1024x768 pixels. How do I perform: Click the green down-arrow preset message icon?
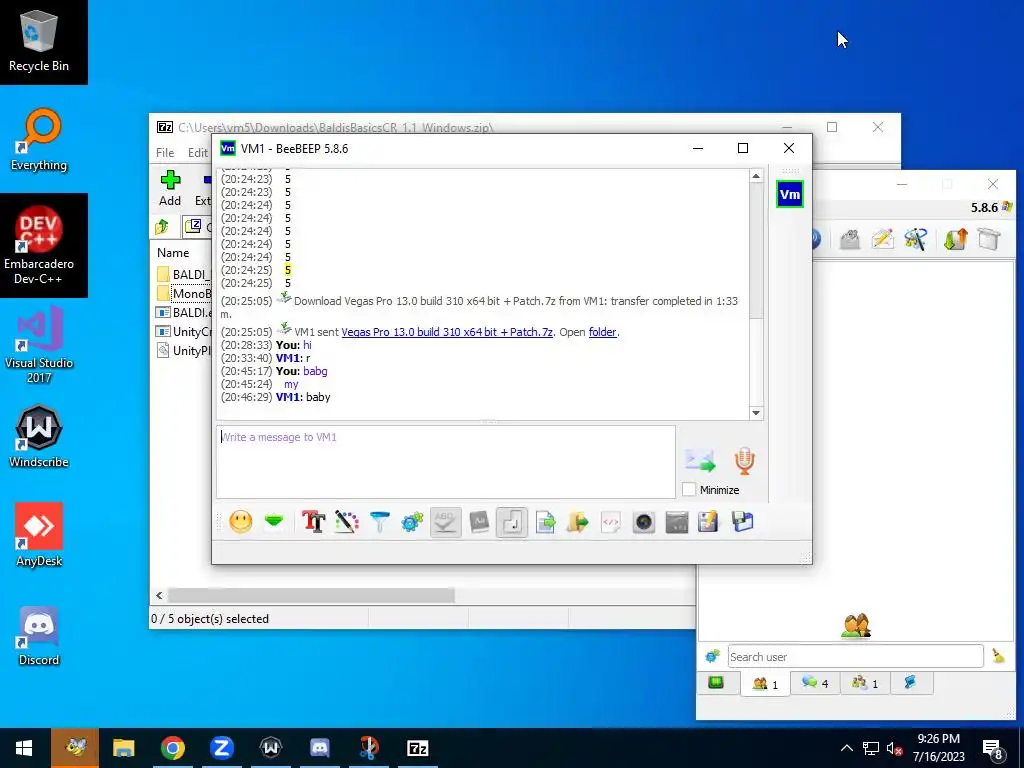[x=274, y=522]
